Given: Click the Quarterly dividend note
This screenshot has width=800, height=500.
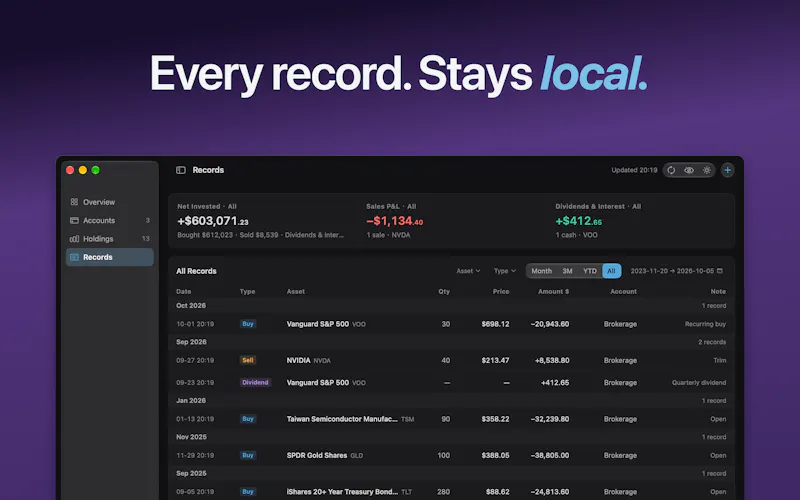Looking at the screenshot, I should pyautogui.click(x=699, y=383).
